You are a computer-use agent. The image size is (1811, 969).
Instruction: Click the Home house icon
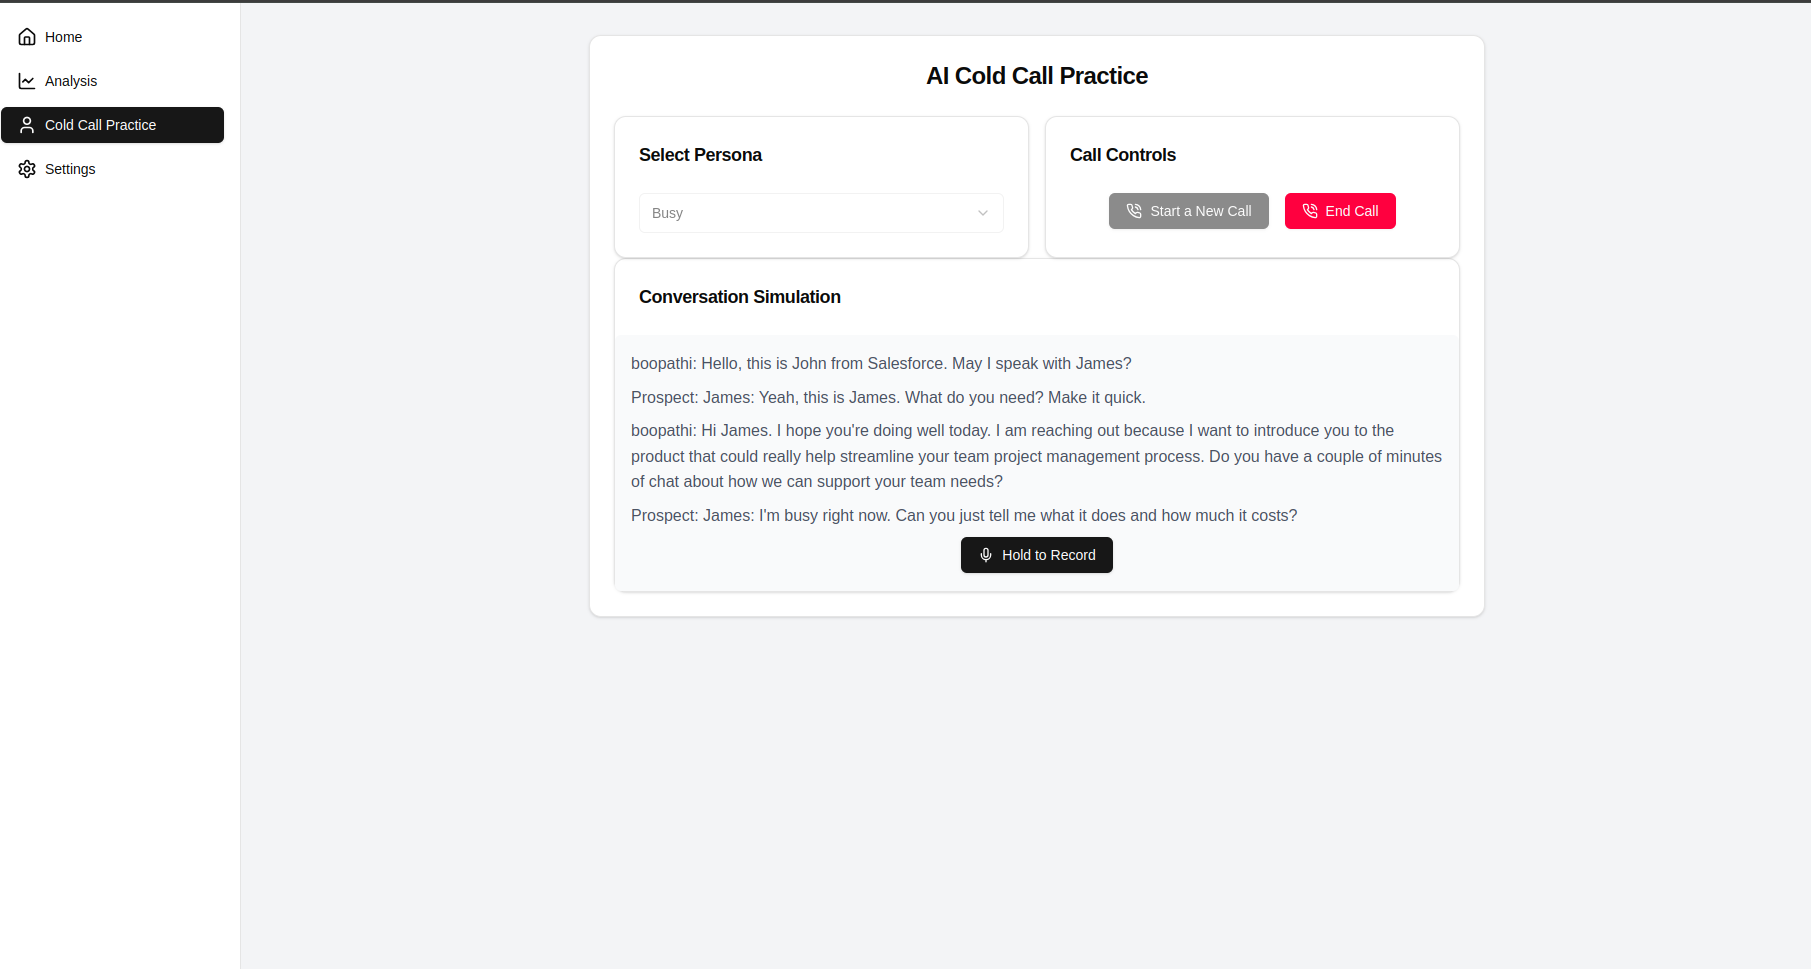(27, 37)
